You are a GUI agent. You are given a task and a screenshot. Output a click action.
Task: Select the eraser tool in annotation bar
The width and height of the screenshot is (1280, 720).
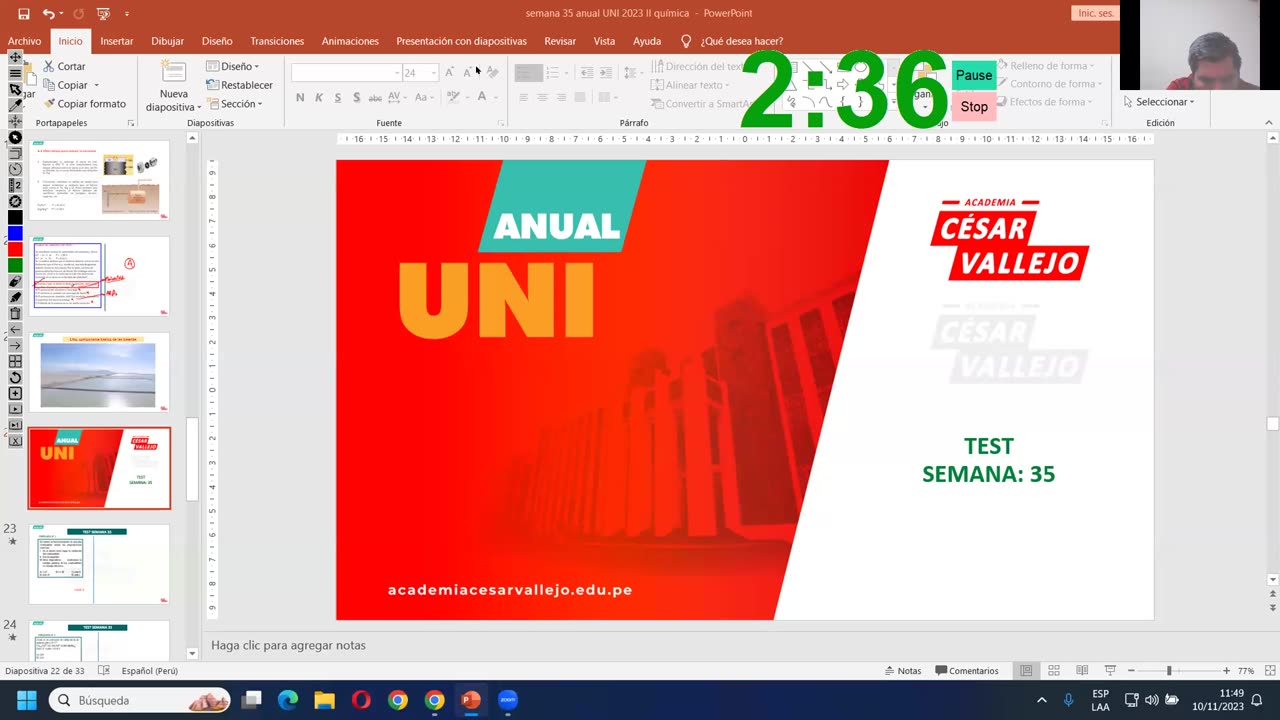(x=15, y=282)
